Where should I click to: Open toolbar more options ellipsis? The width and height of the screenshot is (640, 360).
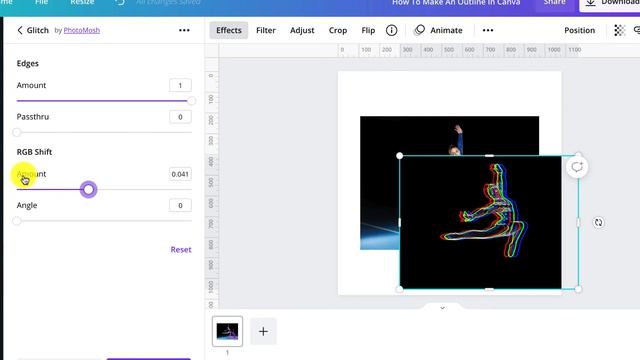(488, 30)
